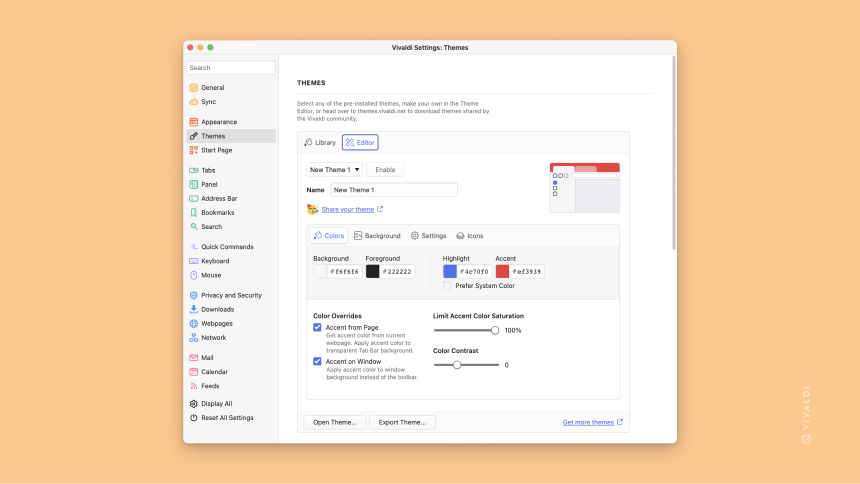Click the Accent hex value field
Viewport: 860px width, 484px height.
click(x=527, y=271)
